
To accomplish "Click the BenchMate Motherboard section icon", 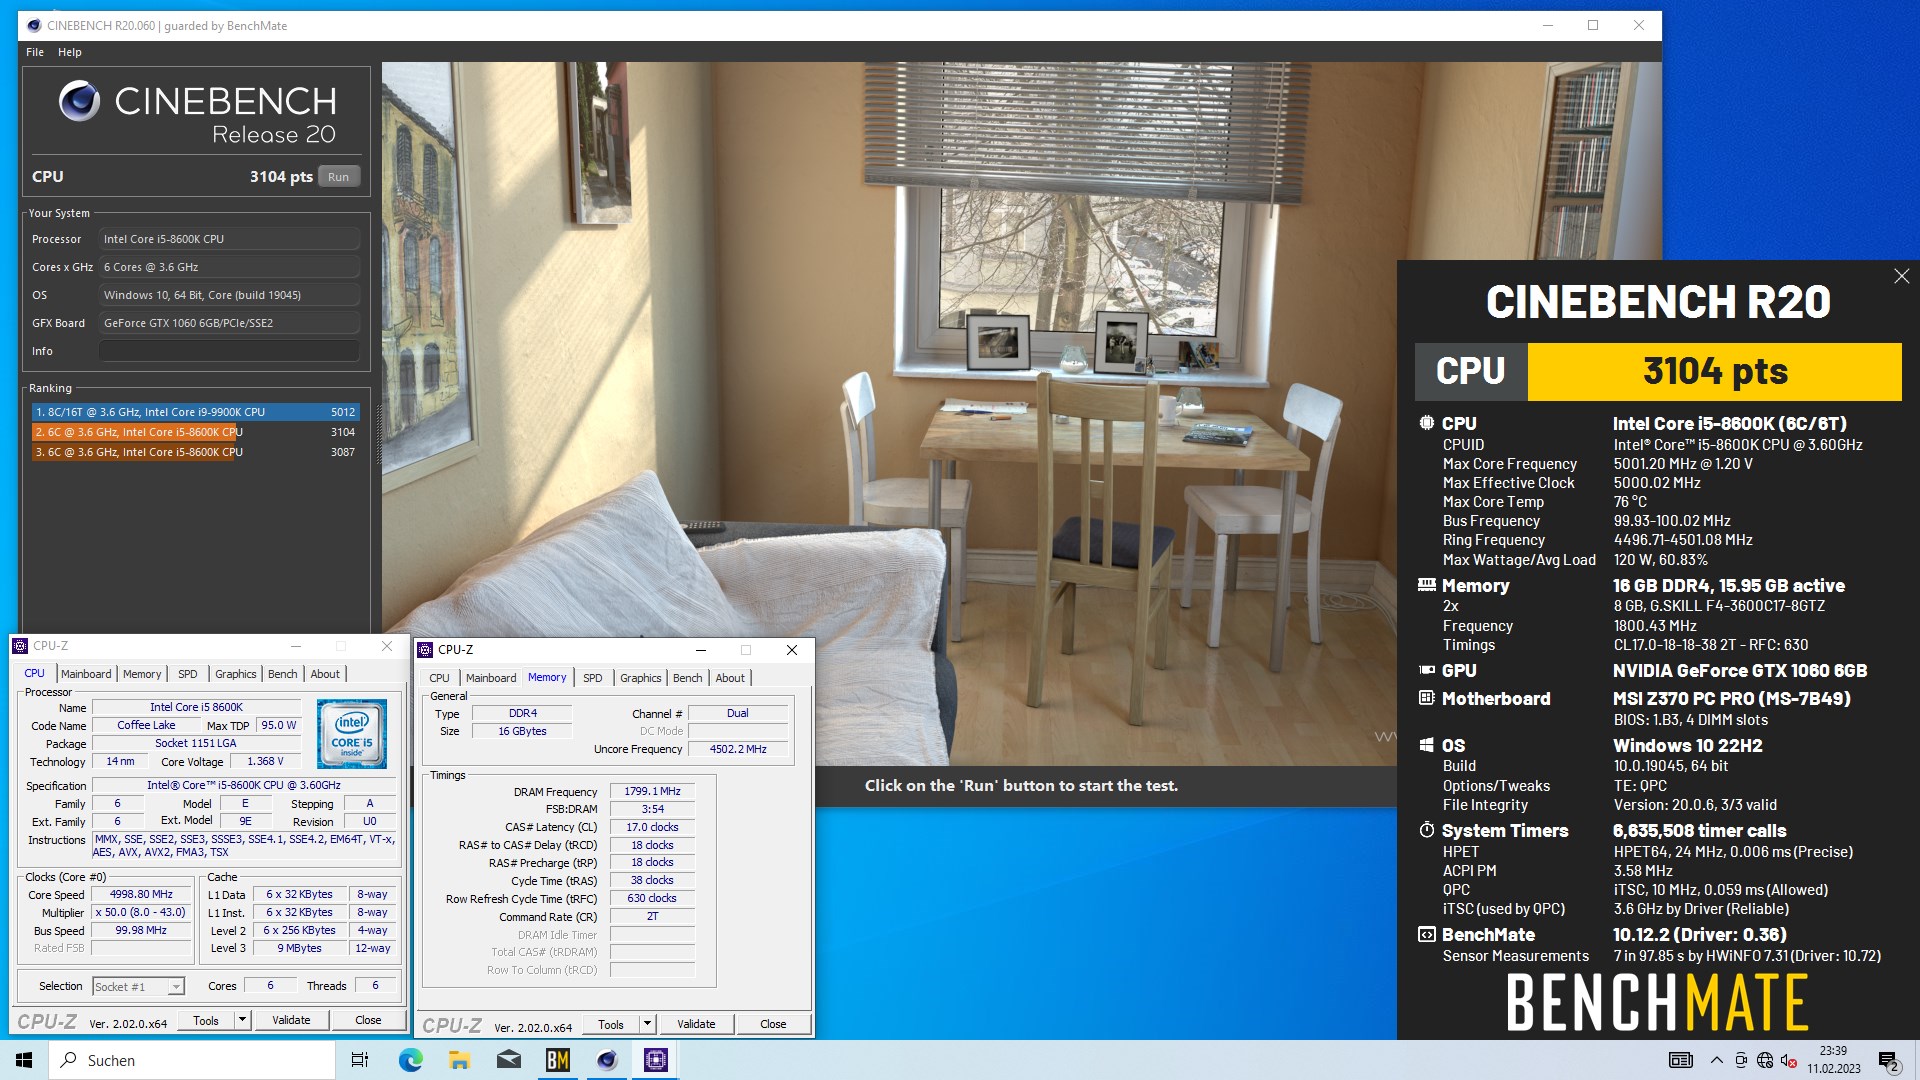I will coord(1427,698).
